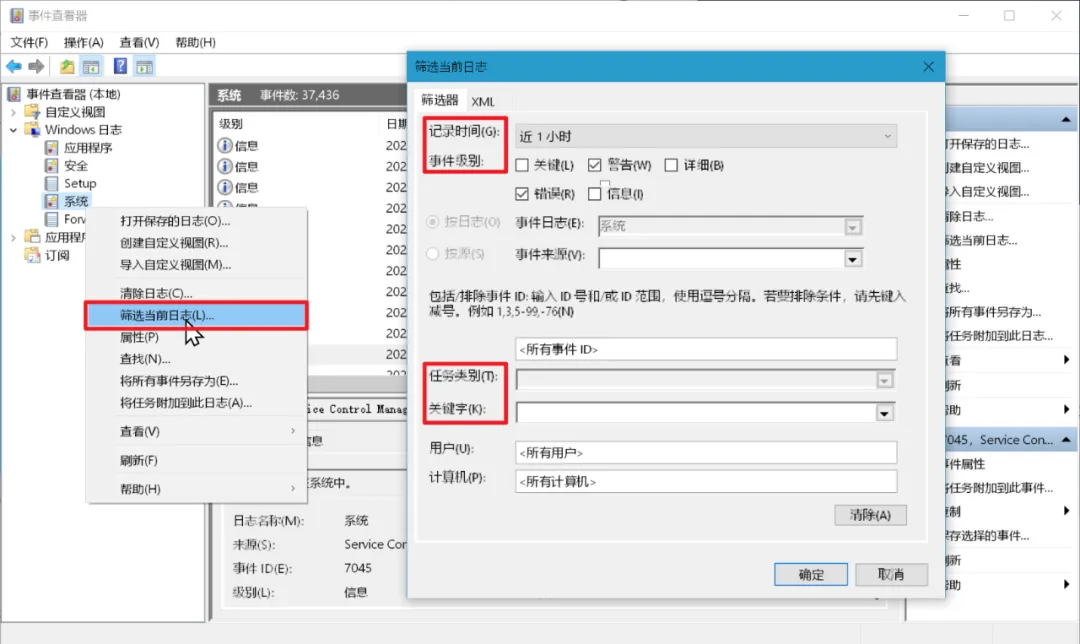Click the back navigation arrow icon
The width and height of the screenshot is (1080, 644).
click(x=15, y=66)
